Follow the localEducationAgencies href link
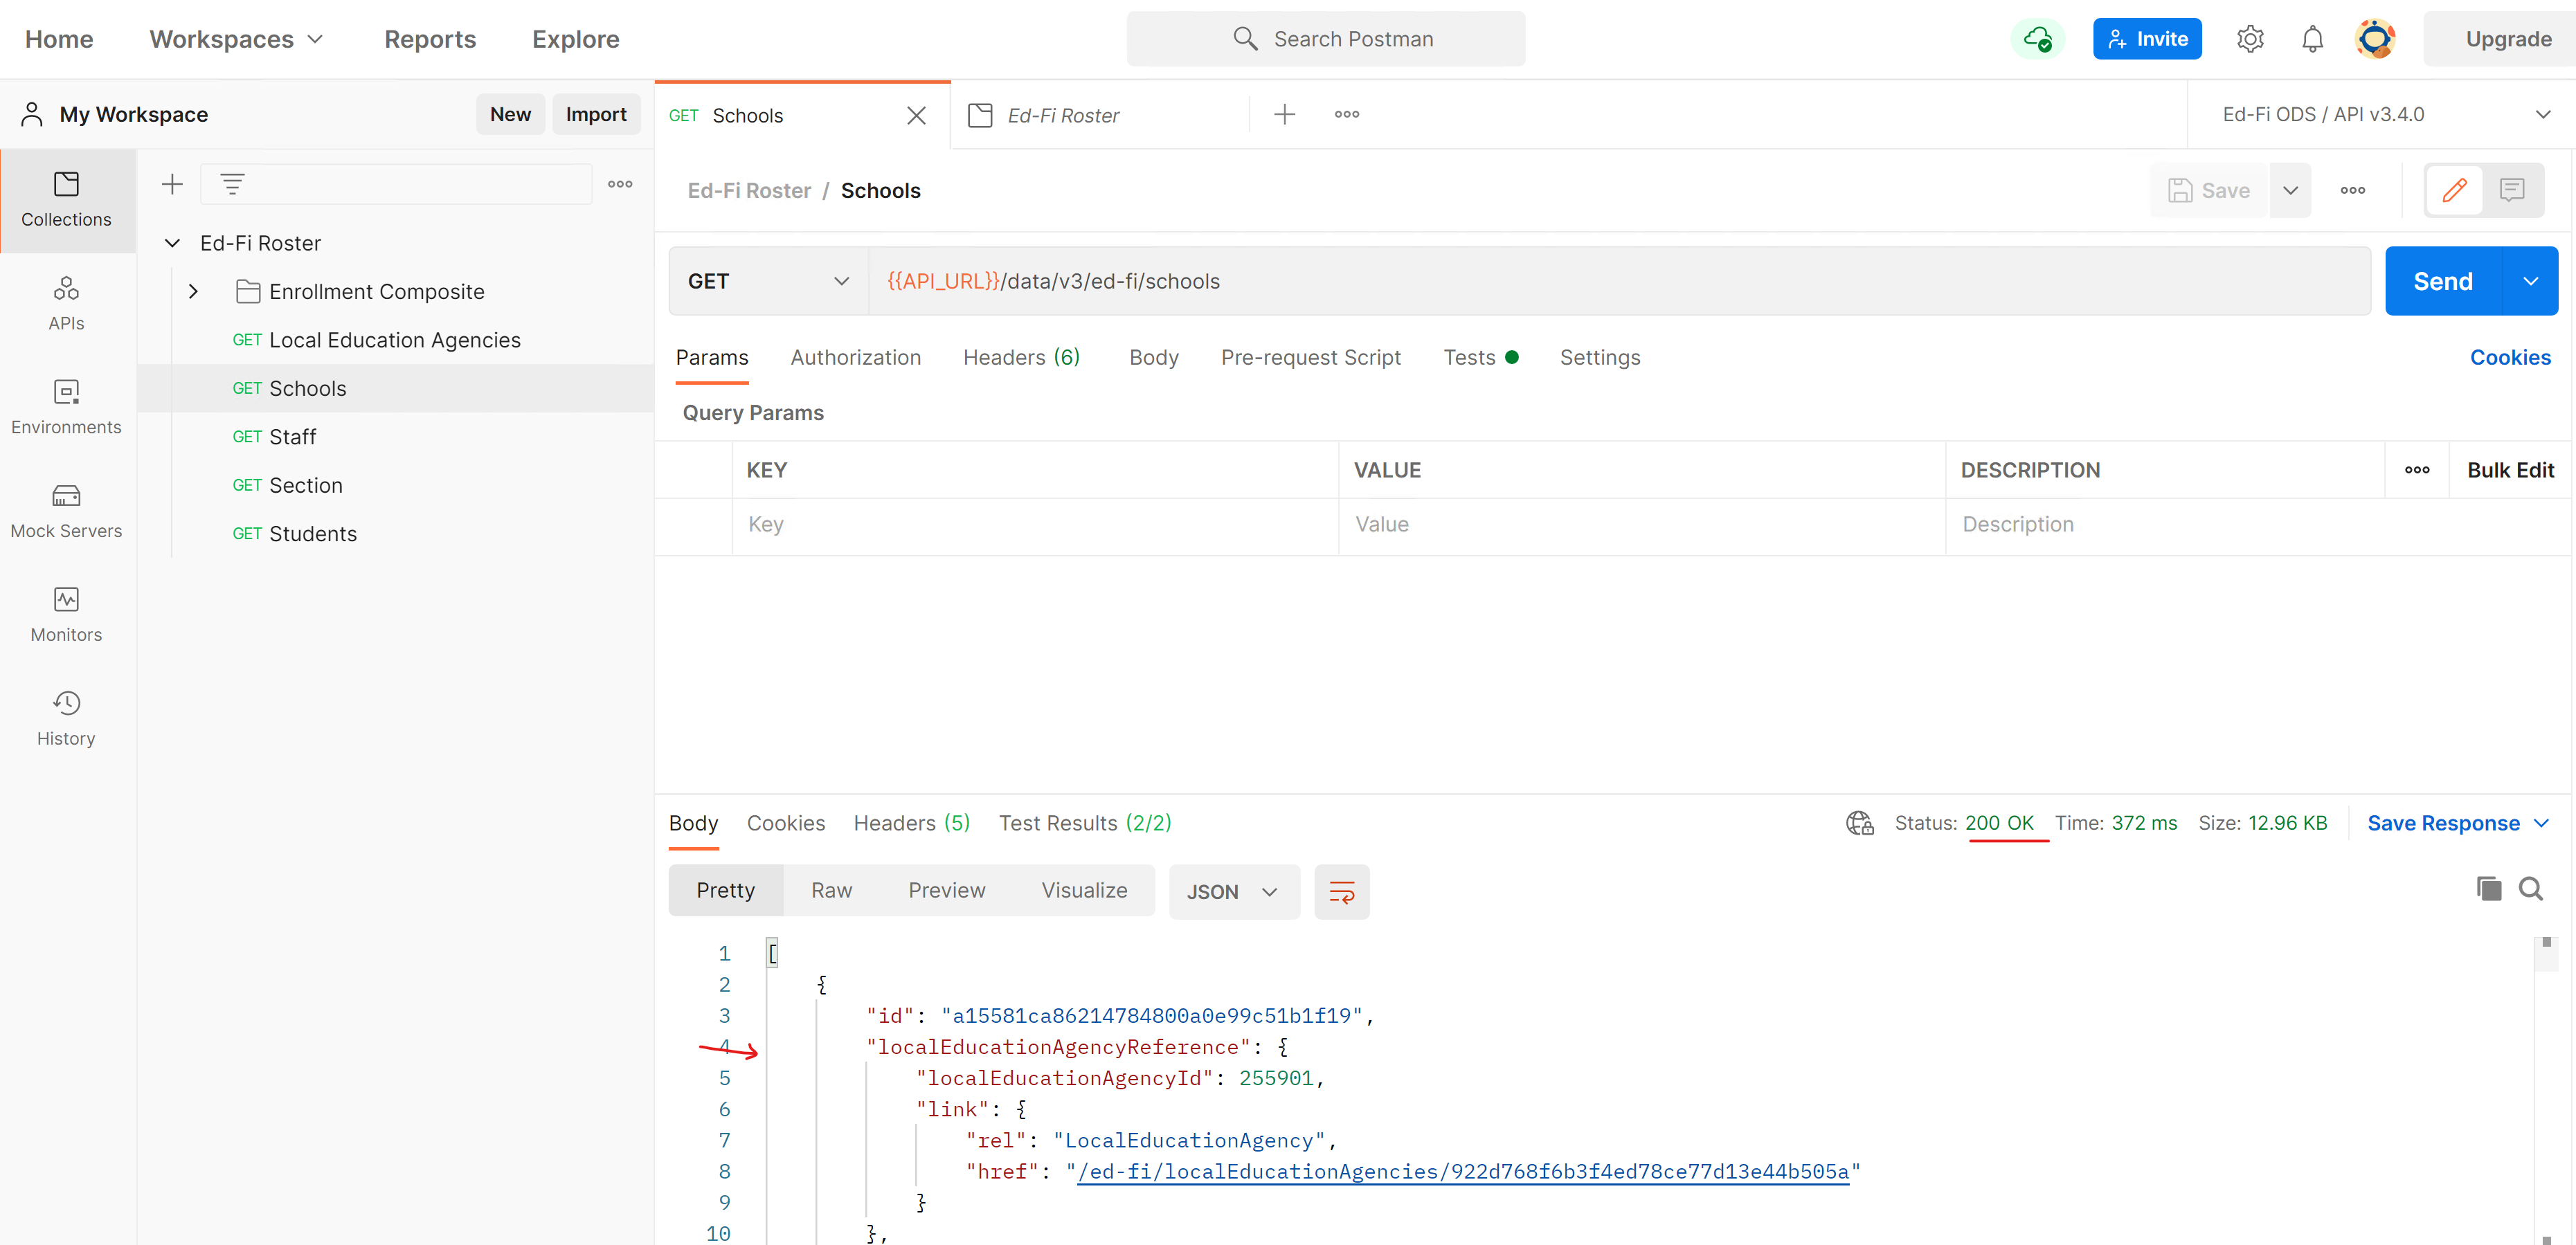This screenshot has width=2576, height=1245. (1463, 1171)
